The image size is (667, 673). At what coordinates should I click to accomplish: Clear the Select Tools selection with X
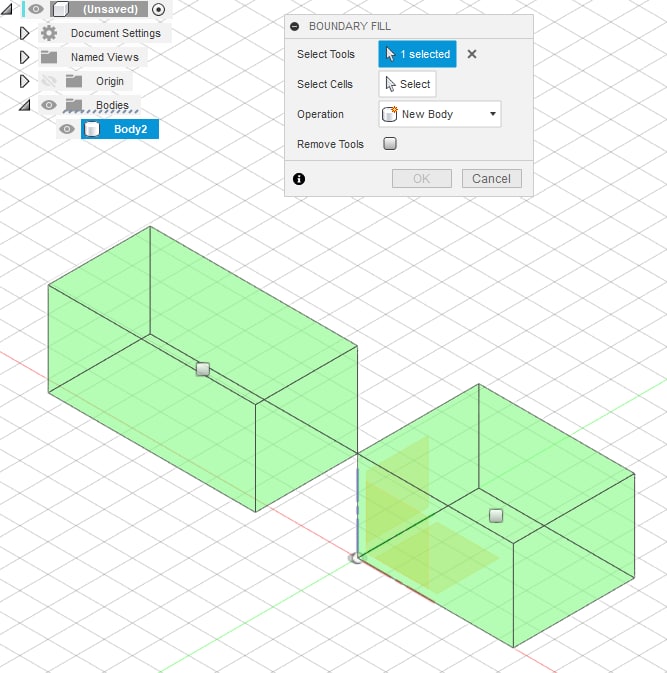tap(472, 54)
